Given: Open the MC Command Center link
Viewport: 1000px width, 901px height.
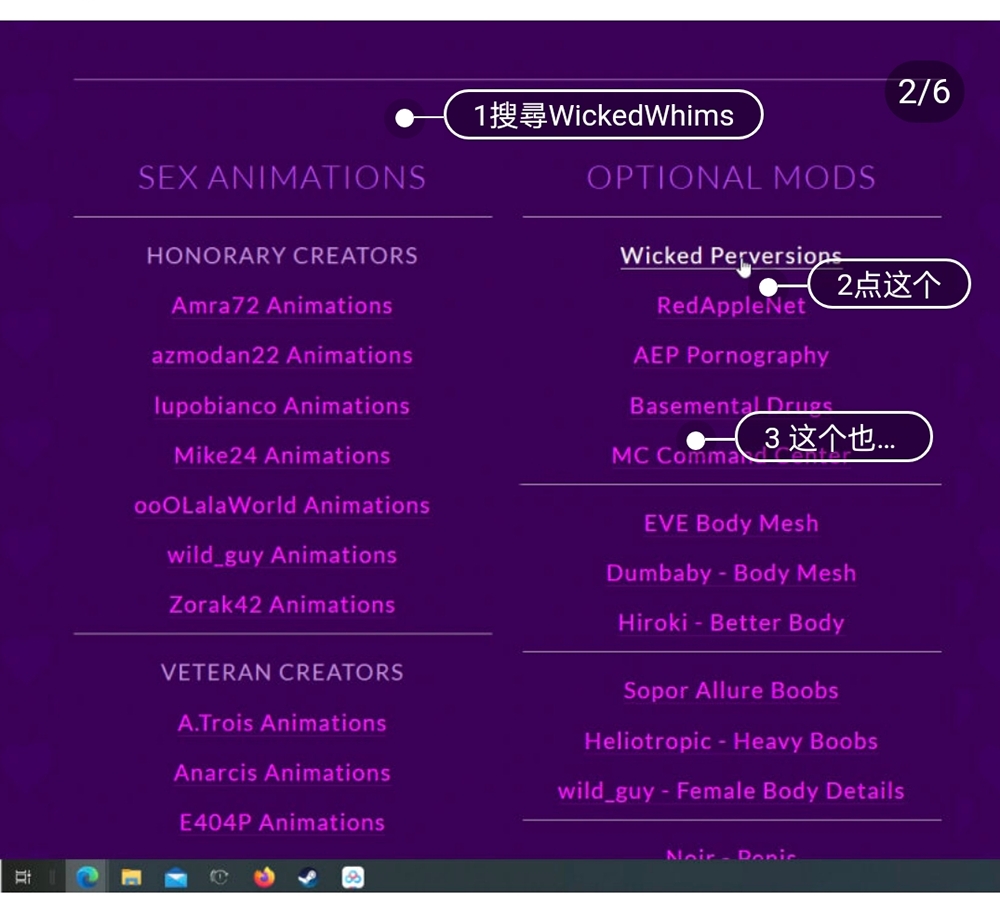Looking at the screenshot, I should pos(731,455).
